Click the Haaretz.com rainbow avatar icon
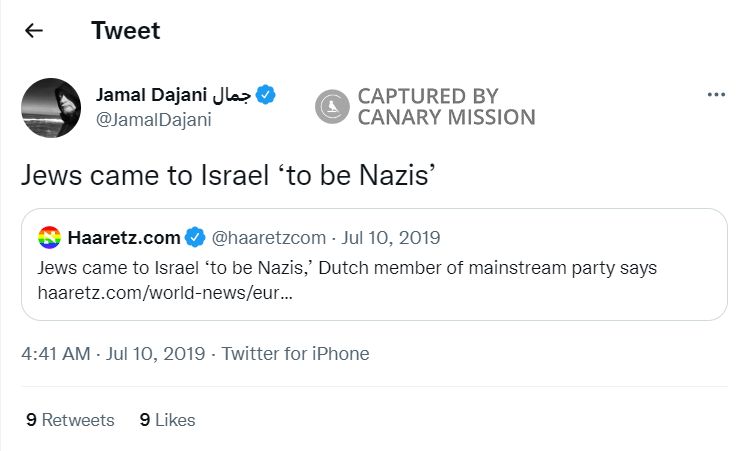Image resolution: width=745 pixels, height=451 pixels. point(49,238)
